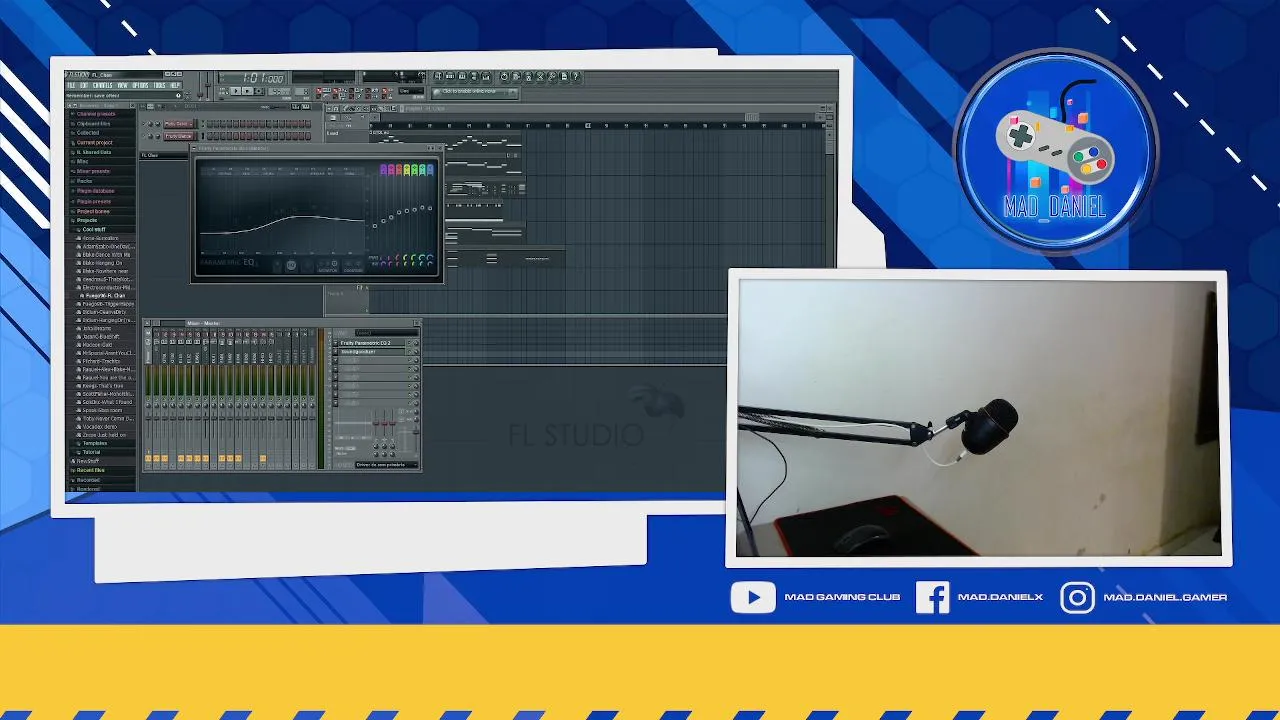Click the transport Stop button
The height and width of the screenshot is (720, 1280).
[247, 91]
